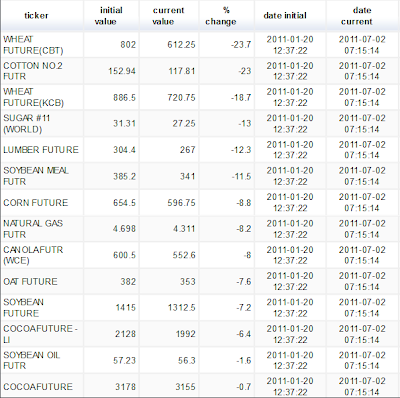Viewport: 400px width, 398px height.
Task: Click the current value 353
Action: tap(188, 282)
